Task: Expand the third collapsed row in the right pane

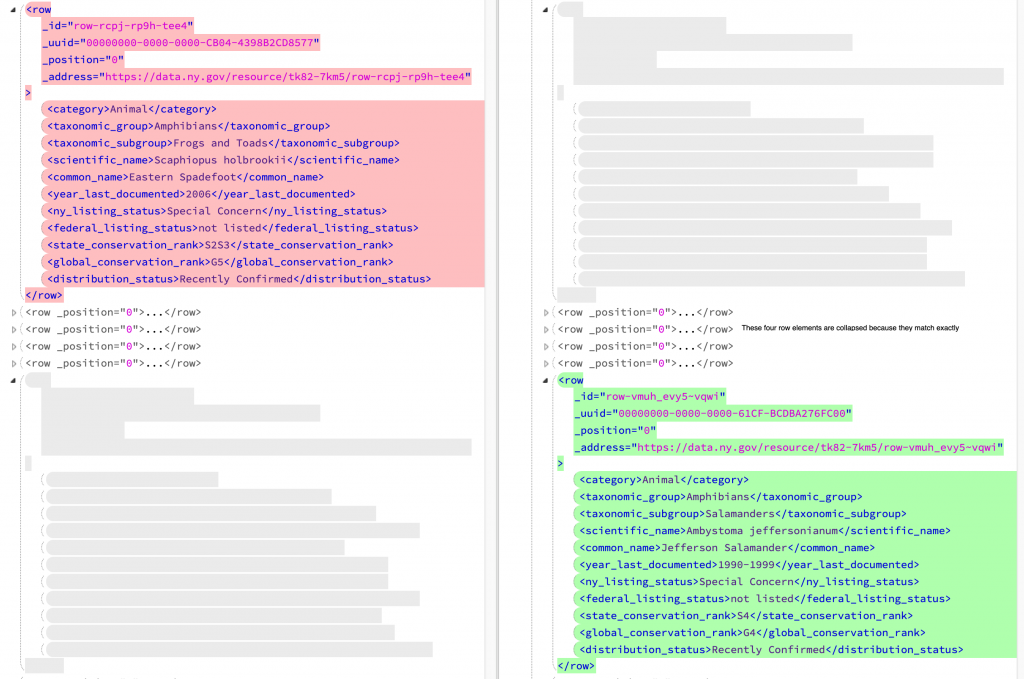Action: [x=546, y=346]
